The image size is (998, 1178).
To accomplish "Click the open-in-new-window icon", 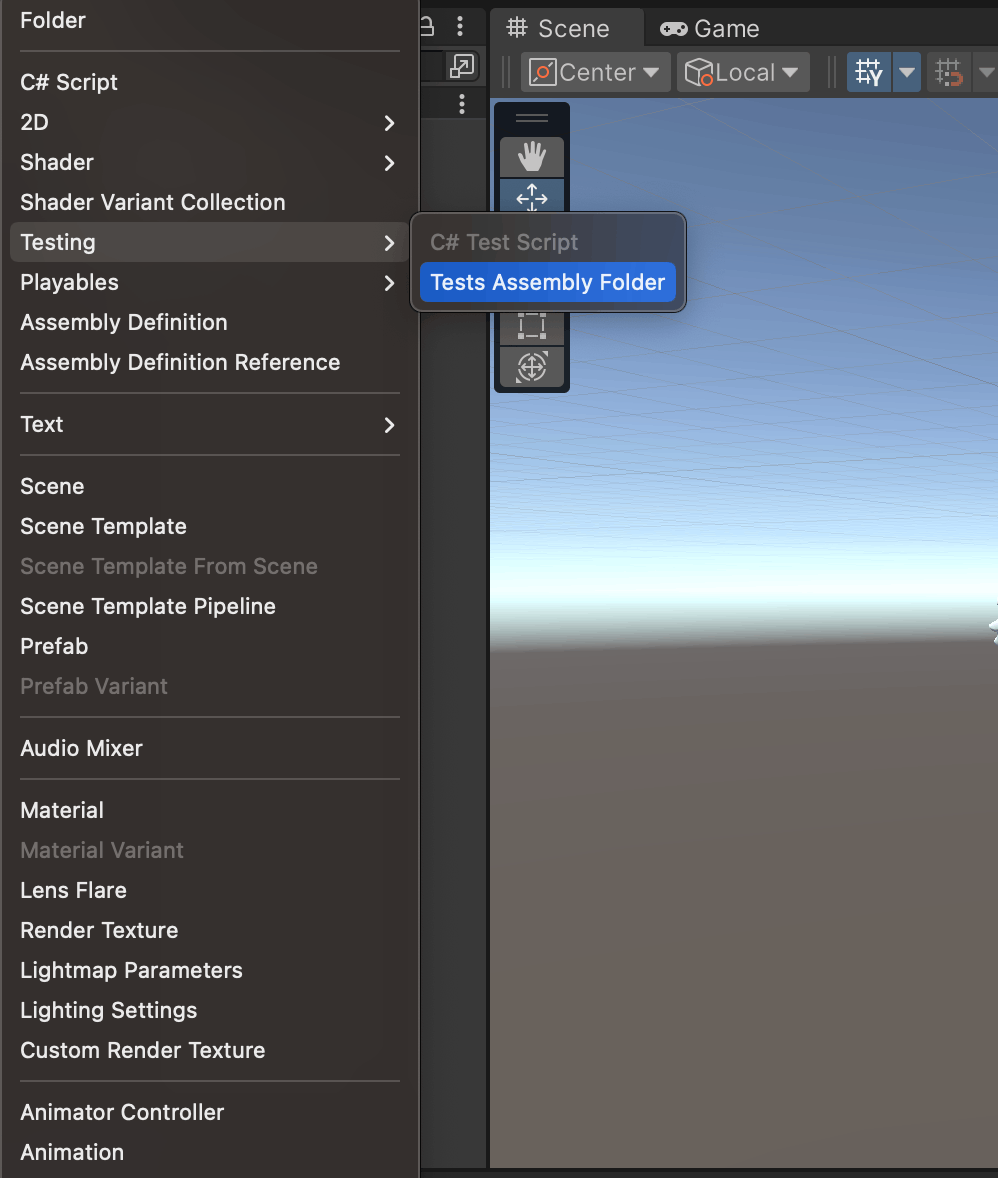I will 461,66.
